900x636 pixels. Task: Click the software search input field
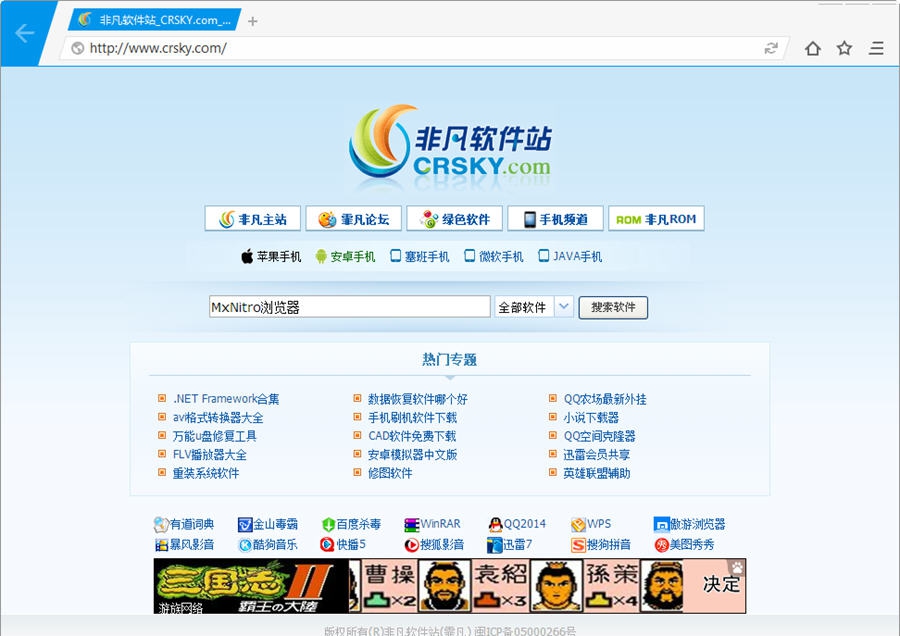tap(350, 307)
